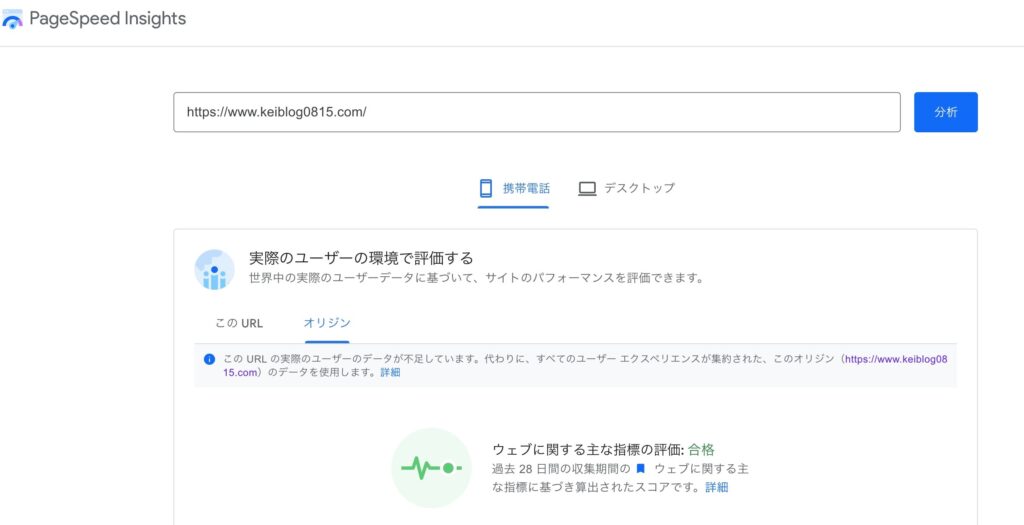Click the real-user data group icon
Image resolution: width=1024 pixels, height=525 pixels.
pyautogui.click(x=214, y=270)
